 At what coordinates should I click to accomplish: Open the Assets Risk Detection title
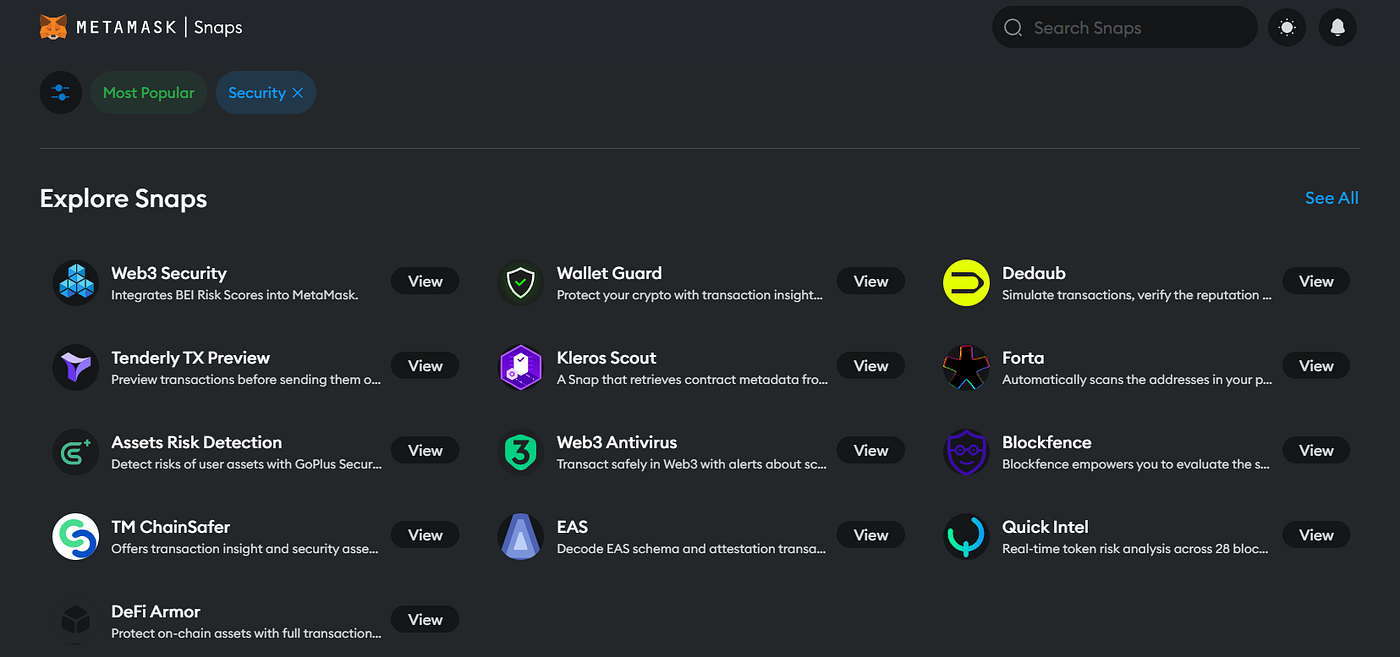pyautogui.click(x=197, y=442)
